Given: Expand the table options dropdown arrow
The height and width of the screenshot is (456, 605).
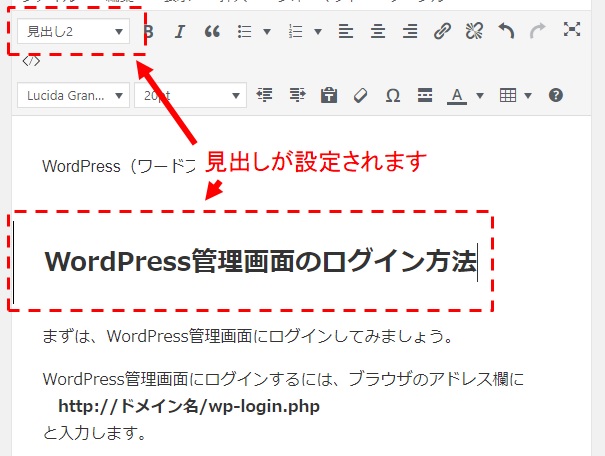Looking at the screenshot, I should (528, 95).
